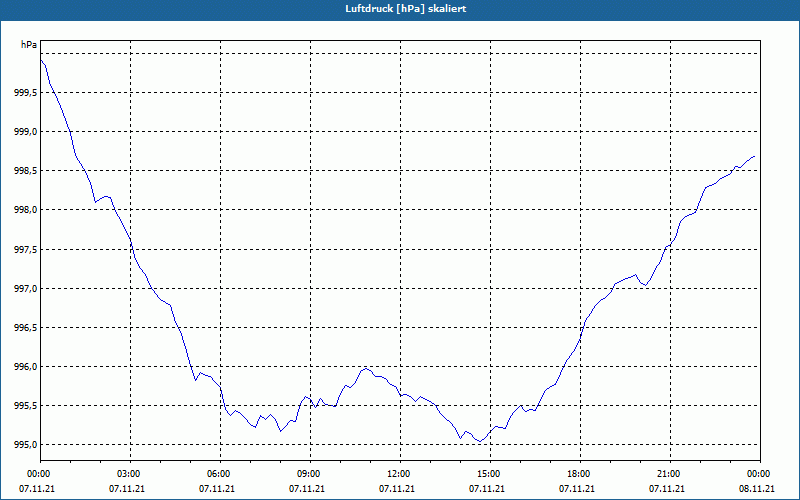Click the 18:00 time axis label
800x500 pixels.
pos(580,474)
